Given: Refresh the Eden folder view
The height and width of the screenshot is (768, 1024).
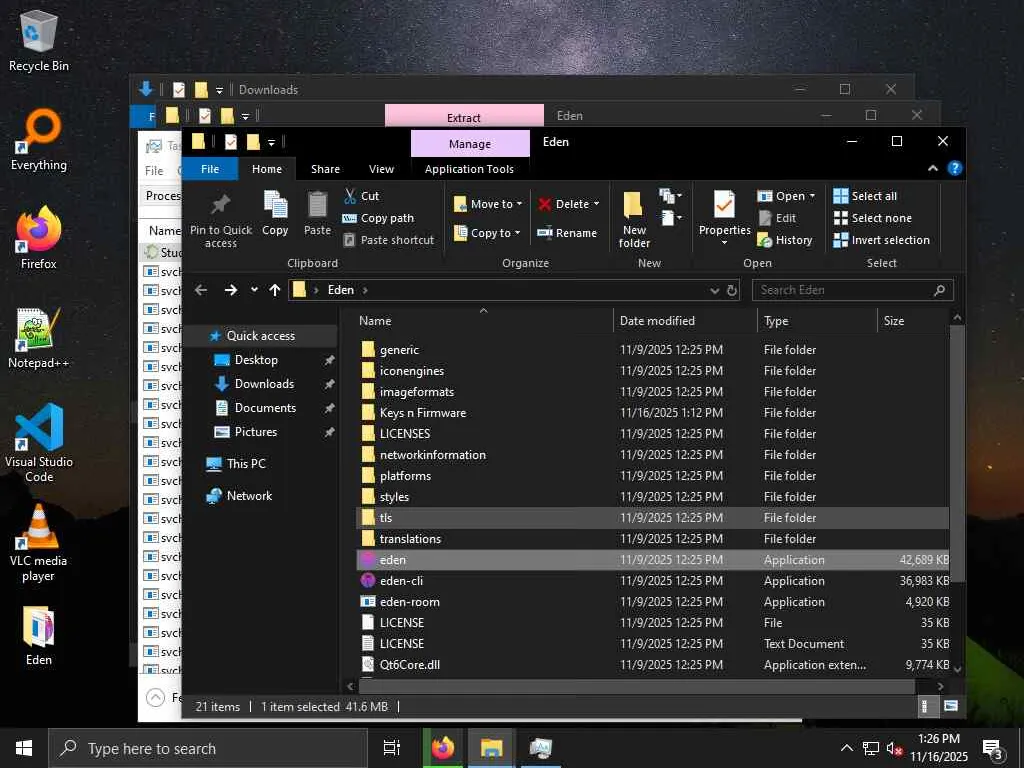Looking at the screenshot, I should tap(732, 290).
